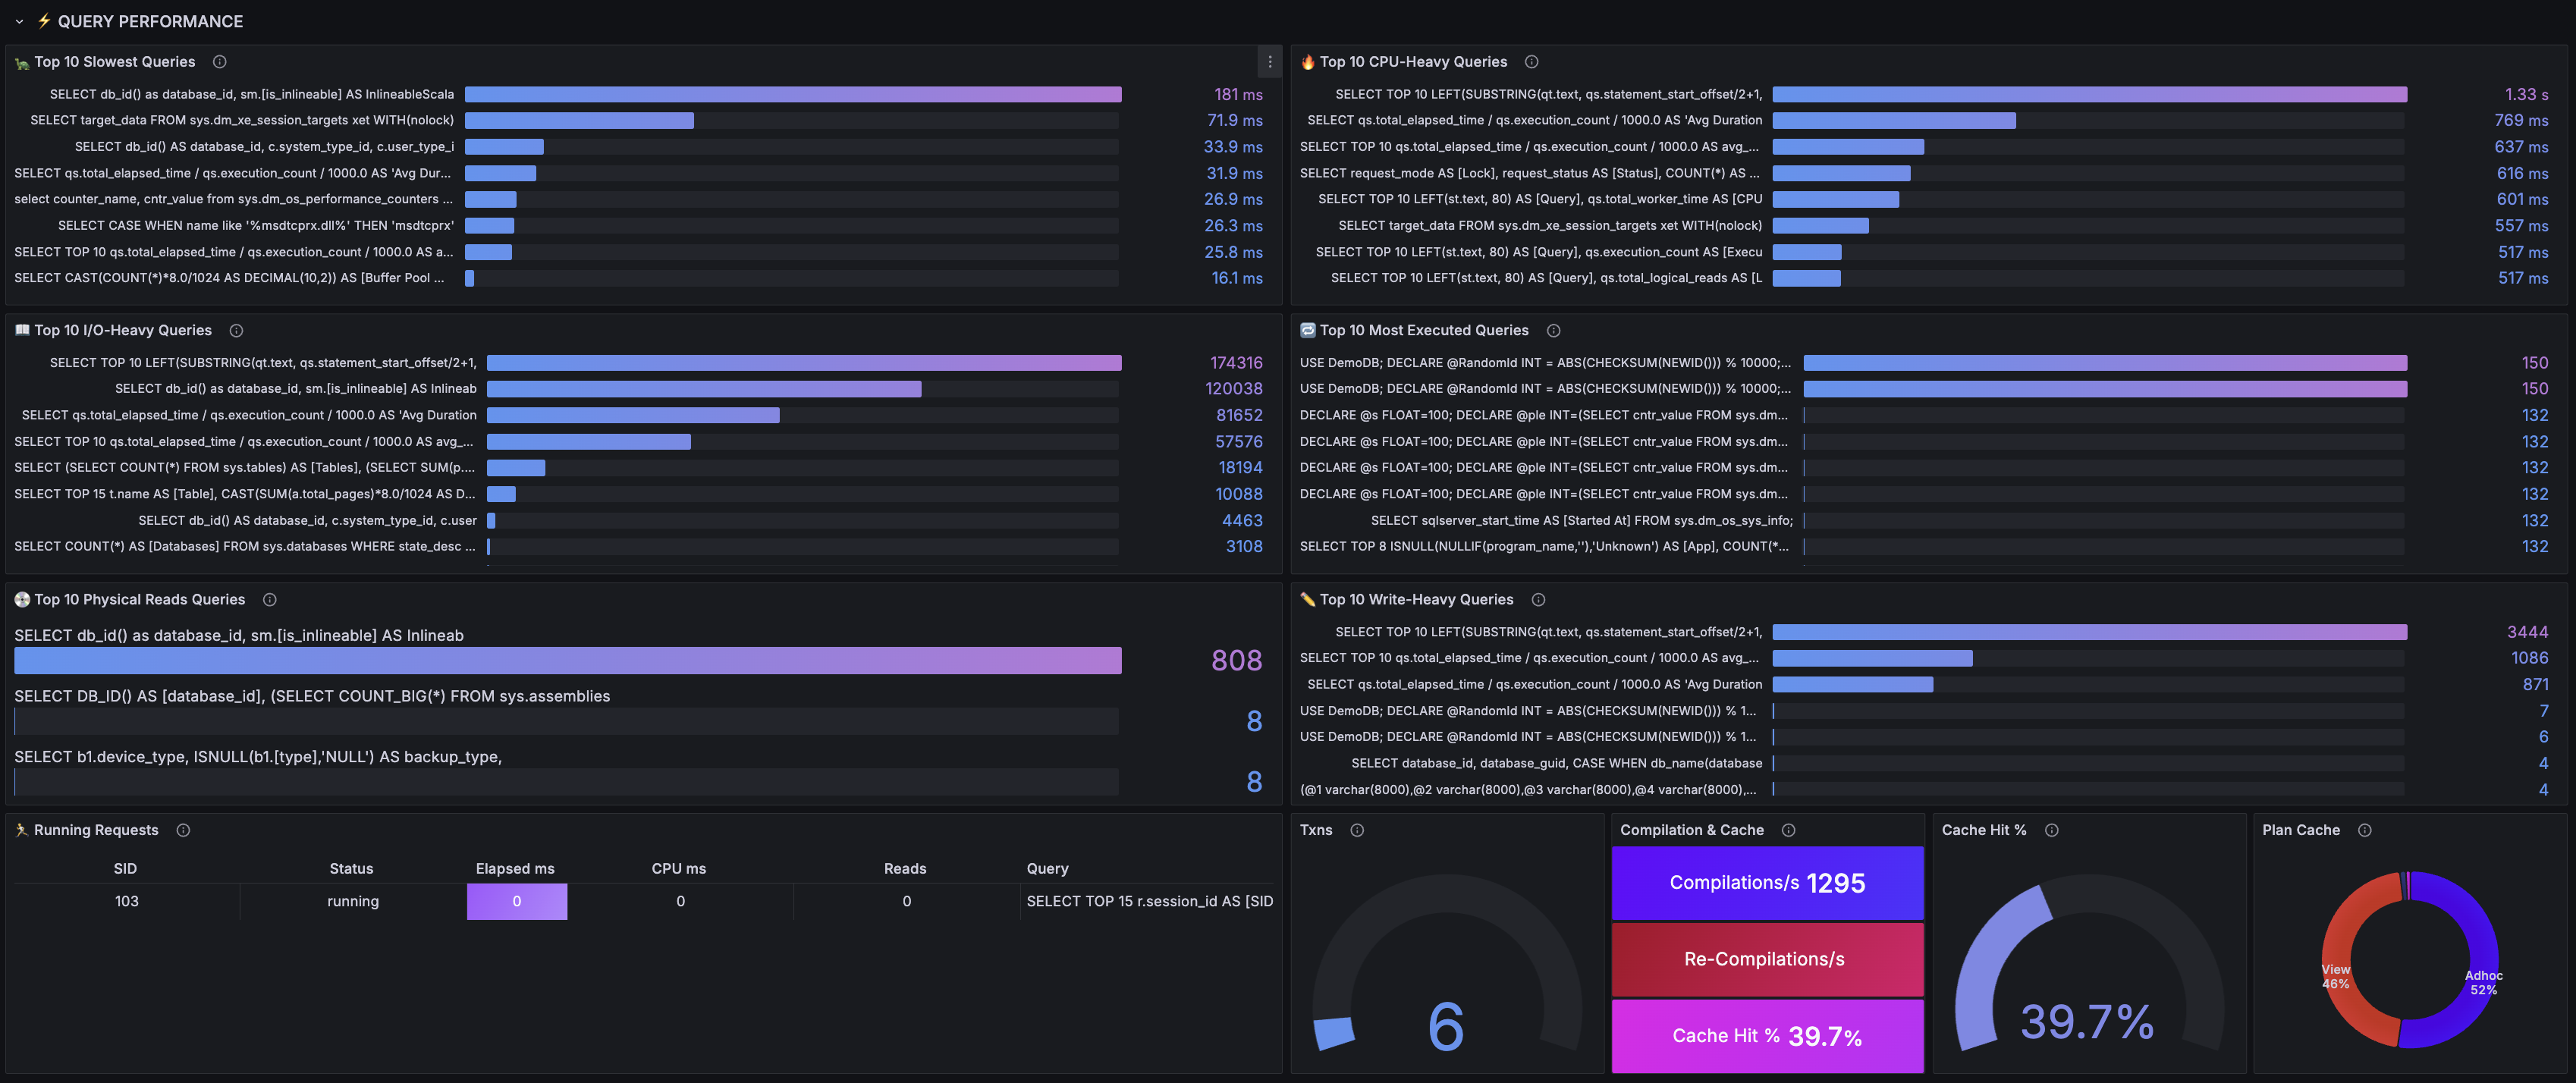The height and width of the screenshot is (1083, 2576).
Task: Click the Cache Hit % 39.7% pink tile
Action: [x=1767, y=1036]
